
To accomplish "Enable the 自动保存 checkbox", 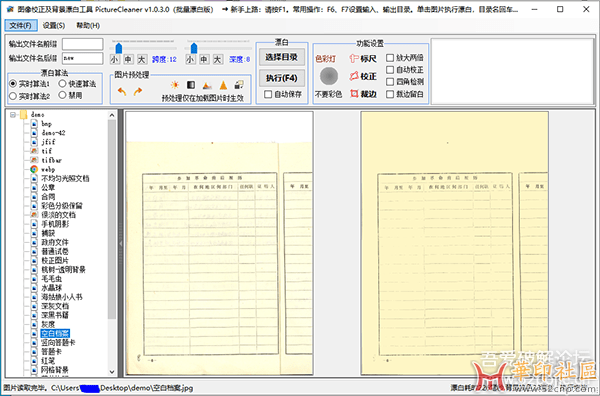I will click(268, 94).
